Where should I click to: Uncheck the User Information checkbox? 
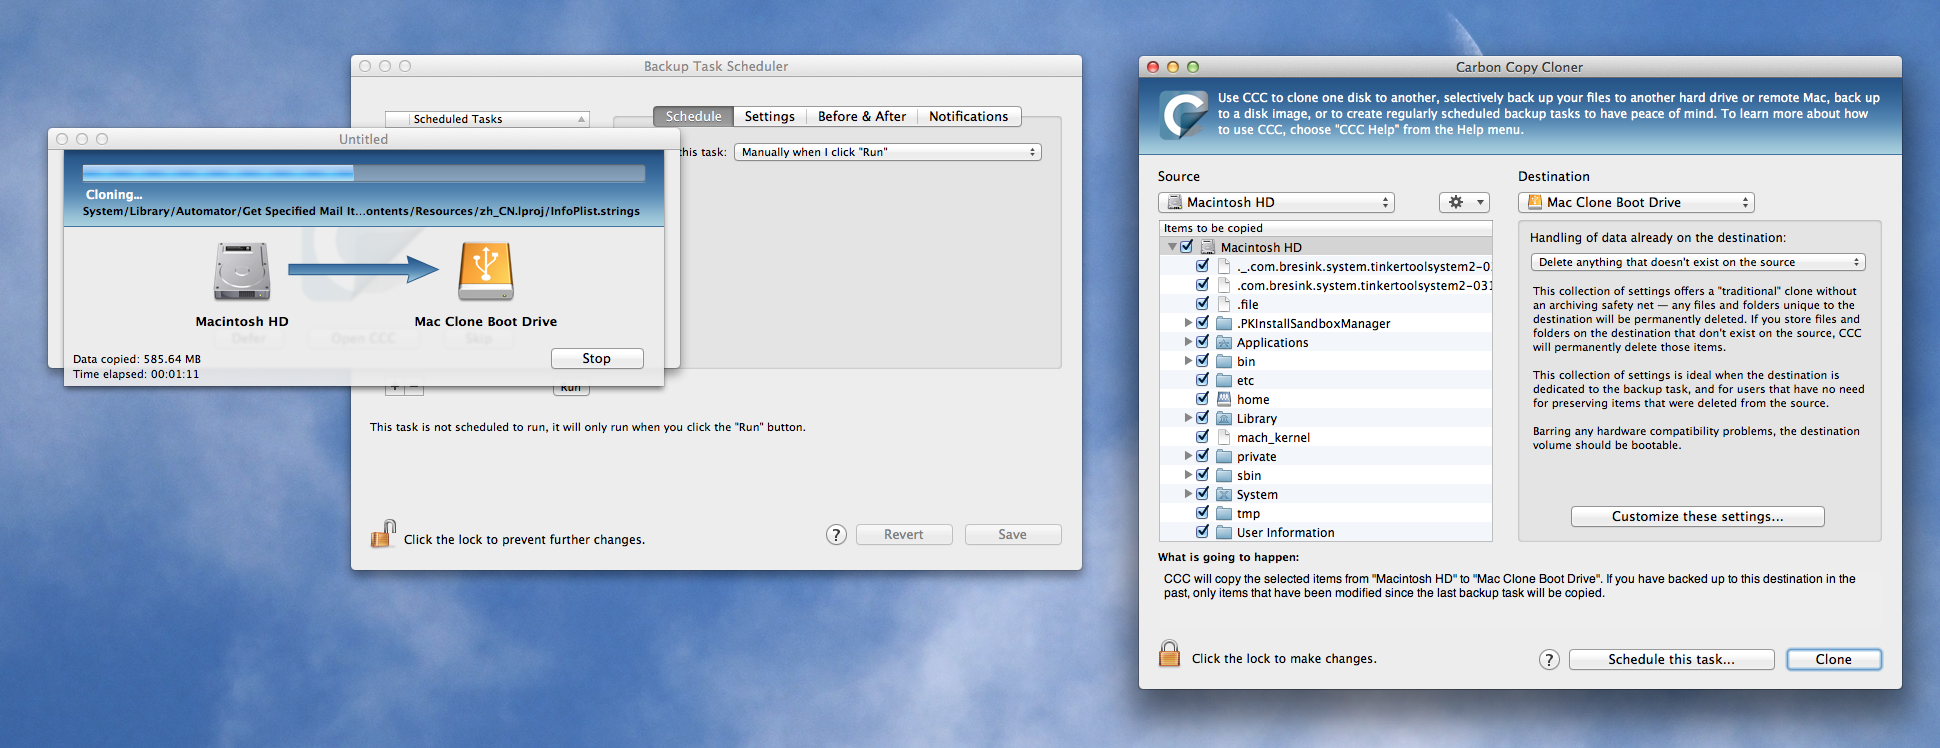(x=1203, y=532)
